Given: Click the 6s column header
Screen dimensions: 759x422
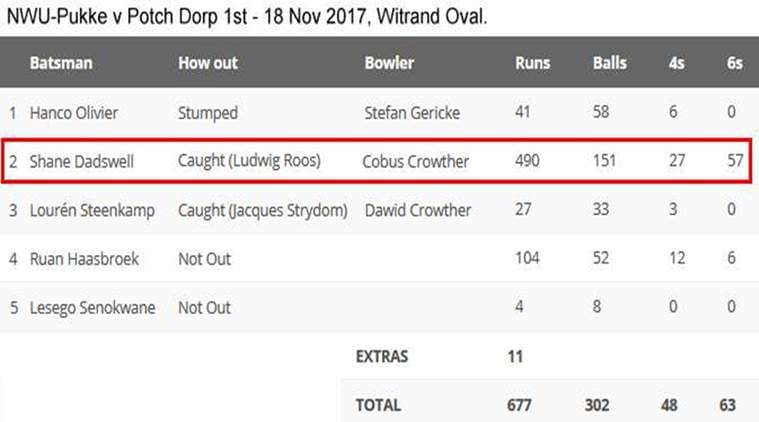Looking at the screenshot, I should (734, 63).
